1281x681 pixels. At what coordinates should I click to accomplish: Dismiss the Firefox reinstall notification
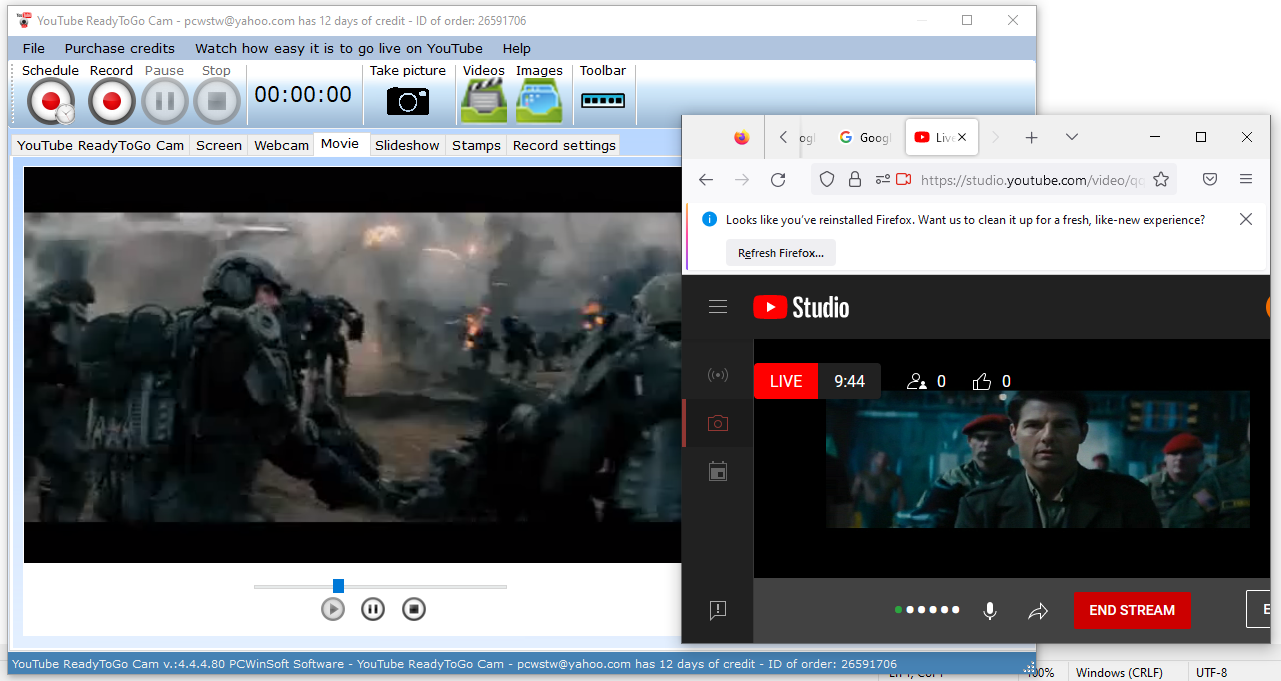point(1246,219)
